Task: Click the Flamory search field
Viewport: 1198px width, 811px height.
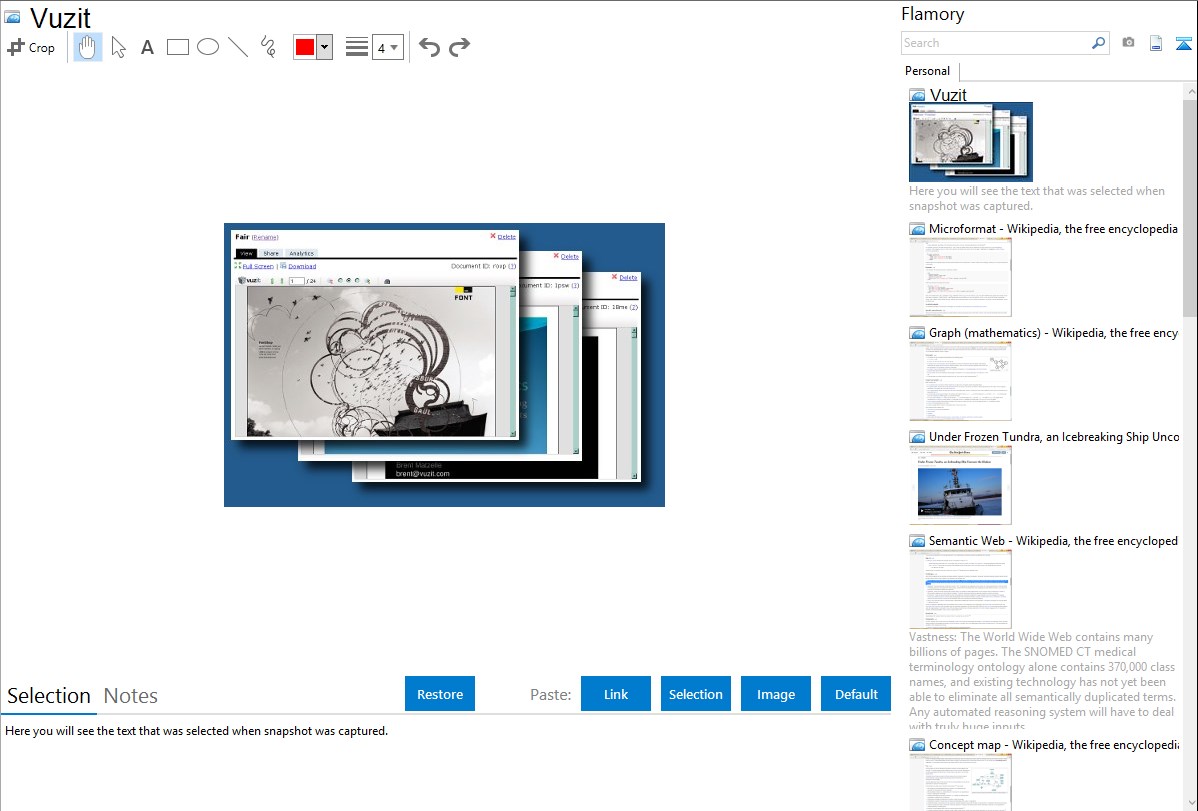Action: (x=996, y=43)
